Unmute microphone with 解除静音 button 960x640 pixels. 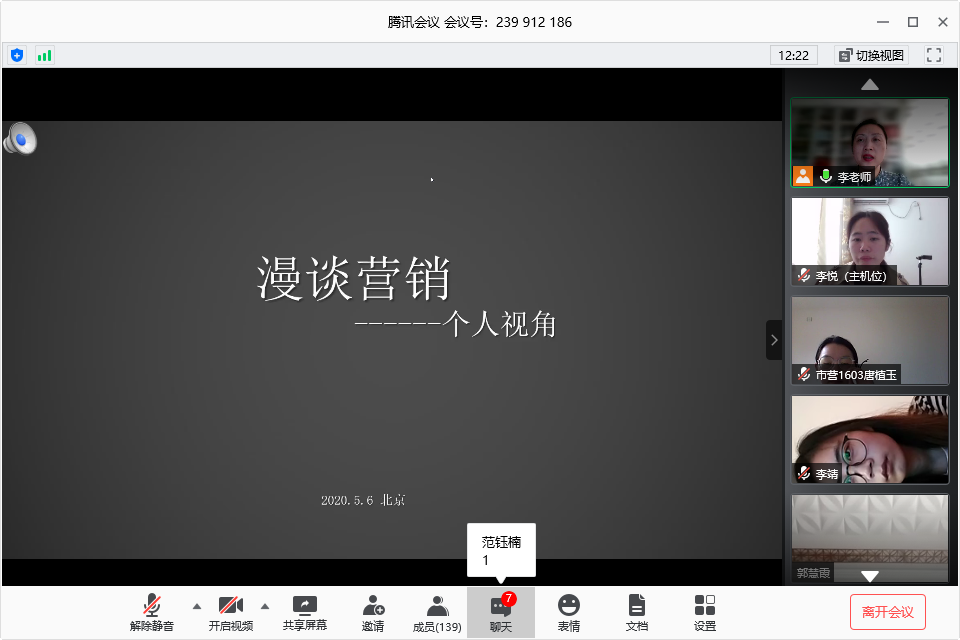(x=151, y=613)
